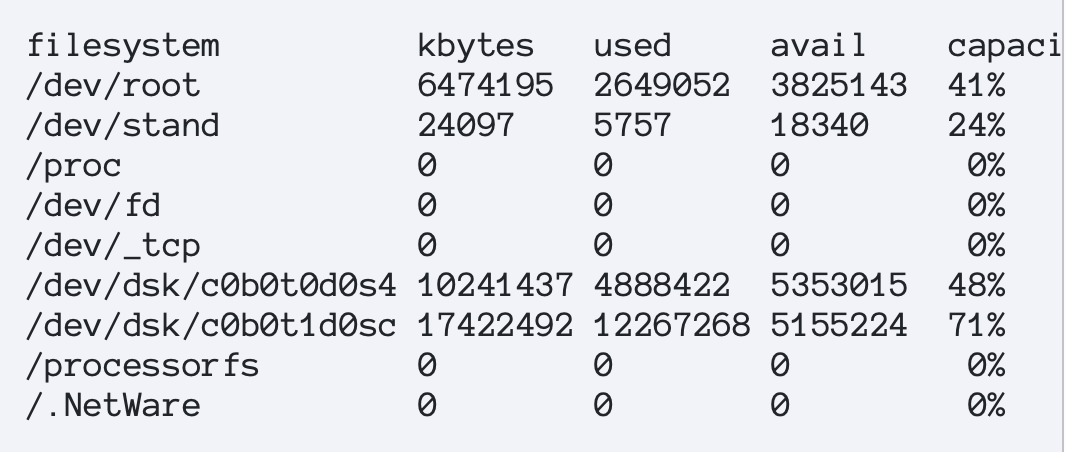
Task: Click the 71% capacity value
Action: (976, 326)
